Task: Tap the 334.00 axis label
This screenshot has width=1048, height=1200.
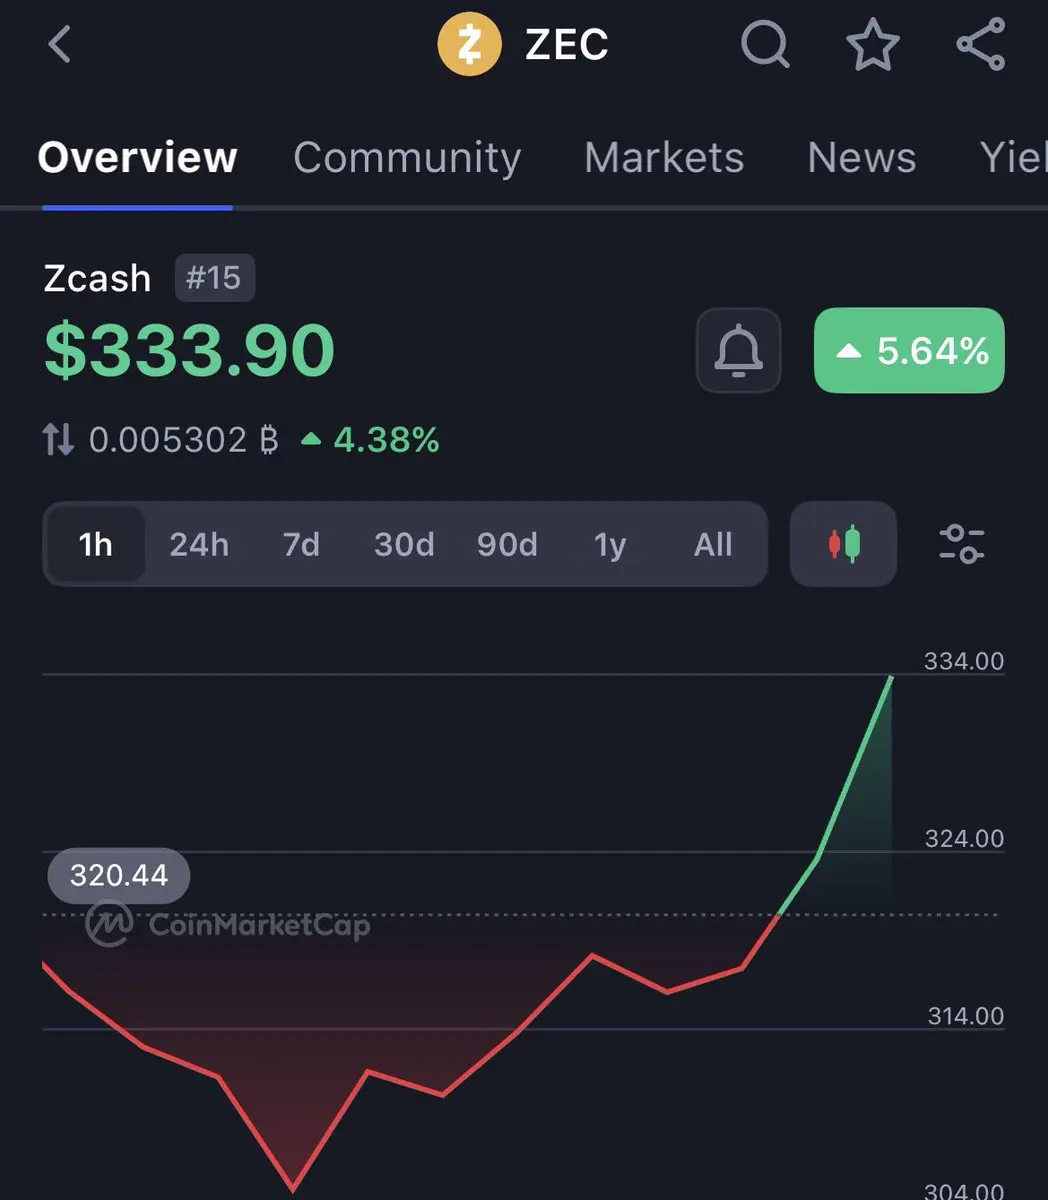Action: tap(964, 661)
